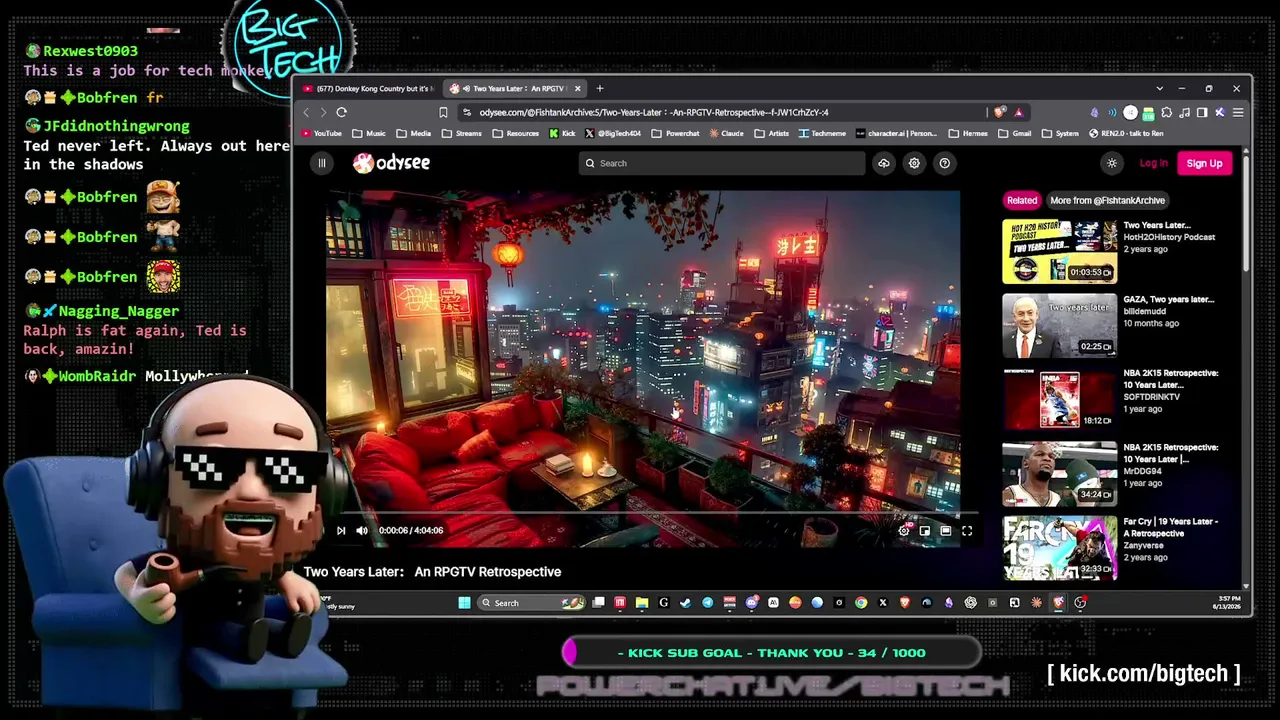This screenshot has height=720, width=1280.
Task: Open the Brave Rewards triangle icon
Action: tap(1018, 112)
